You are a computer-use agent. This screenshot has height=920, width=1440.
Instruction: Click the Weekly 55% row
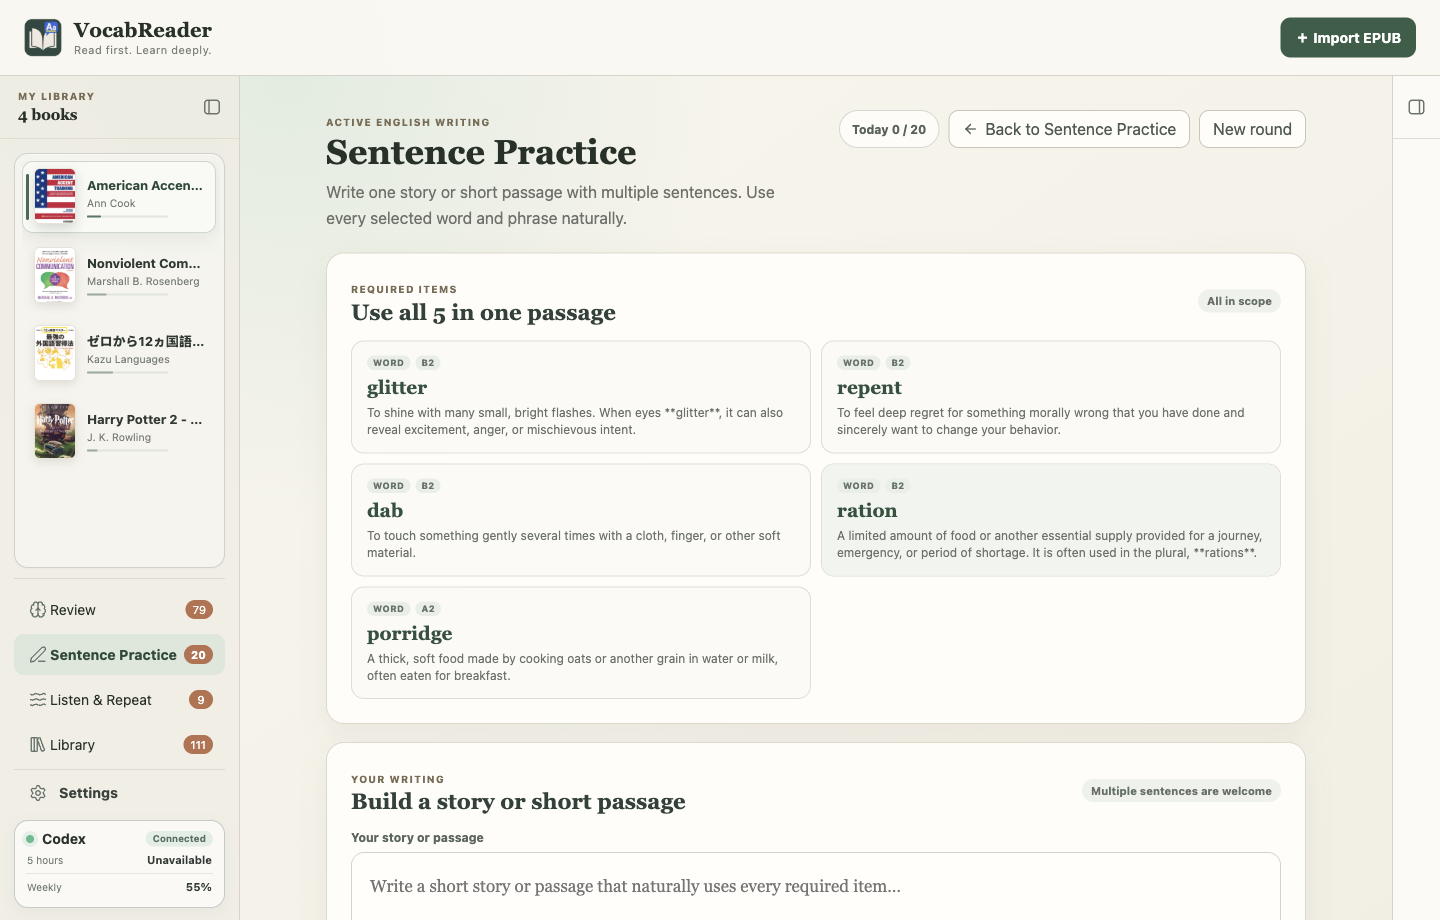[119, 887]
